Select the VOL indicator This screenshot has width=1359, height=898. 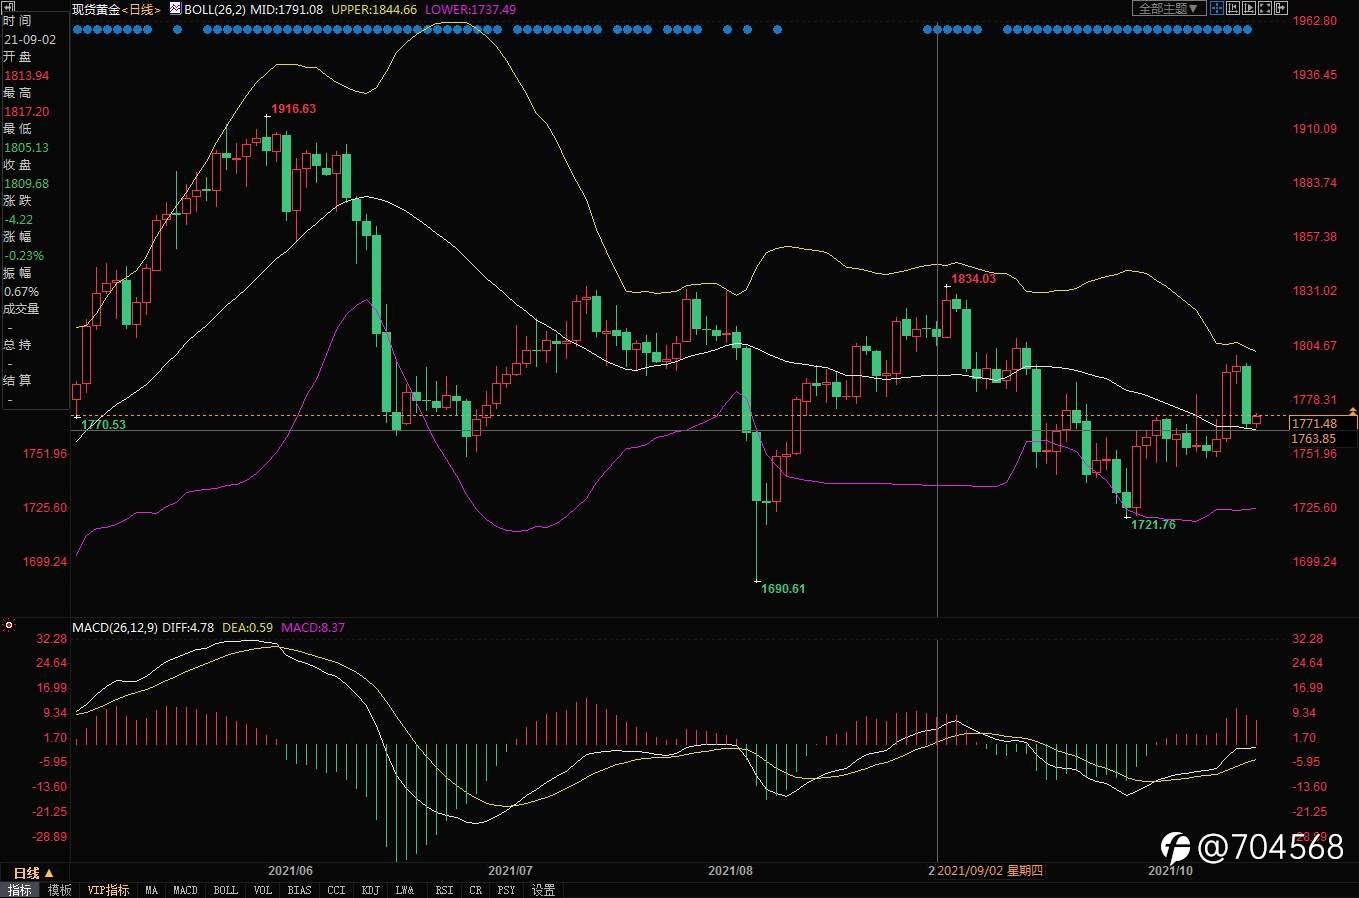pyautogui.click(x=262, y=890)
